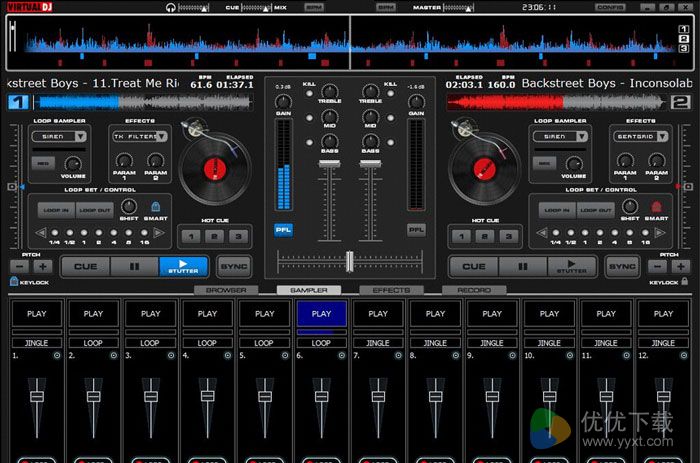The height and width of the screenshot is (463, 700).
Task: Trigger deck 1 hot cue 2
Action: 215,236
